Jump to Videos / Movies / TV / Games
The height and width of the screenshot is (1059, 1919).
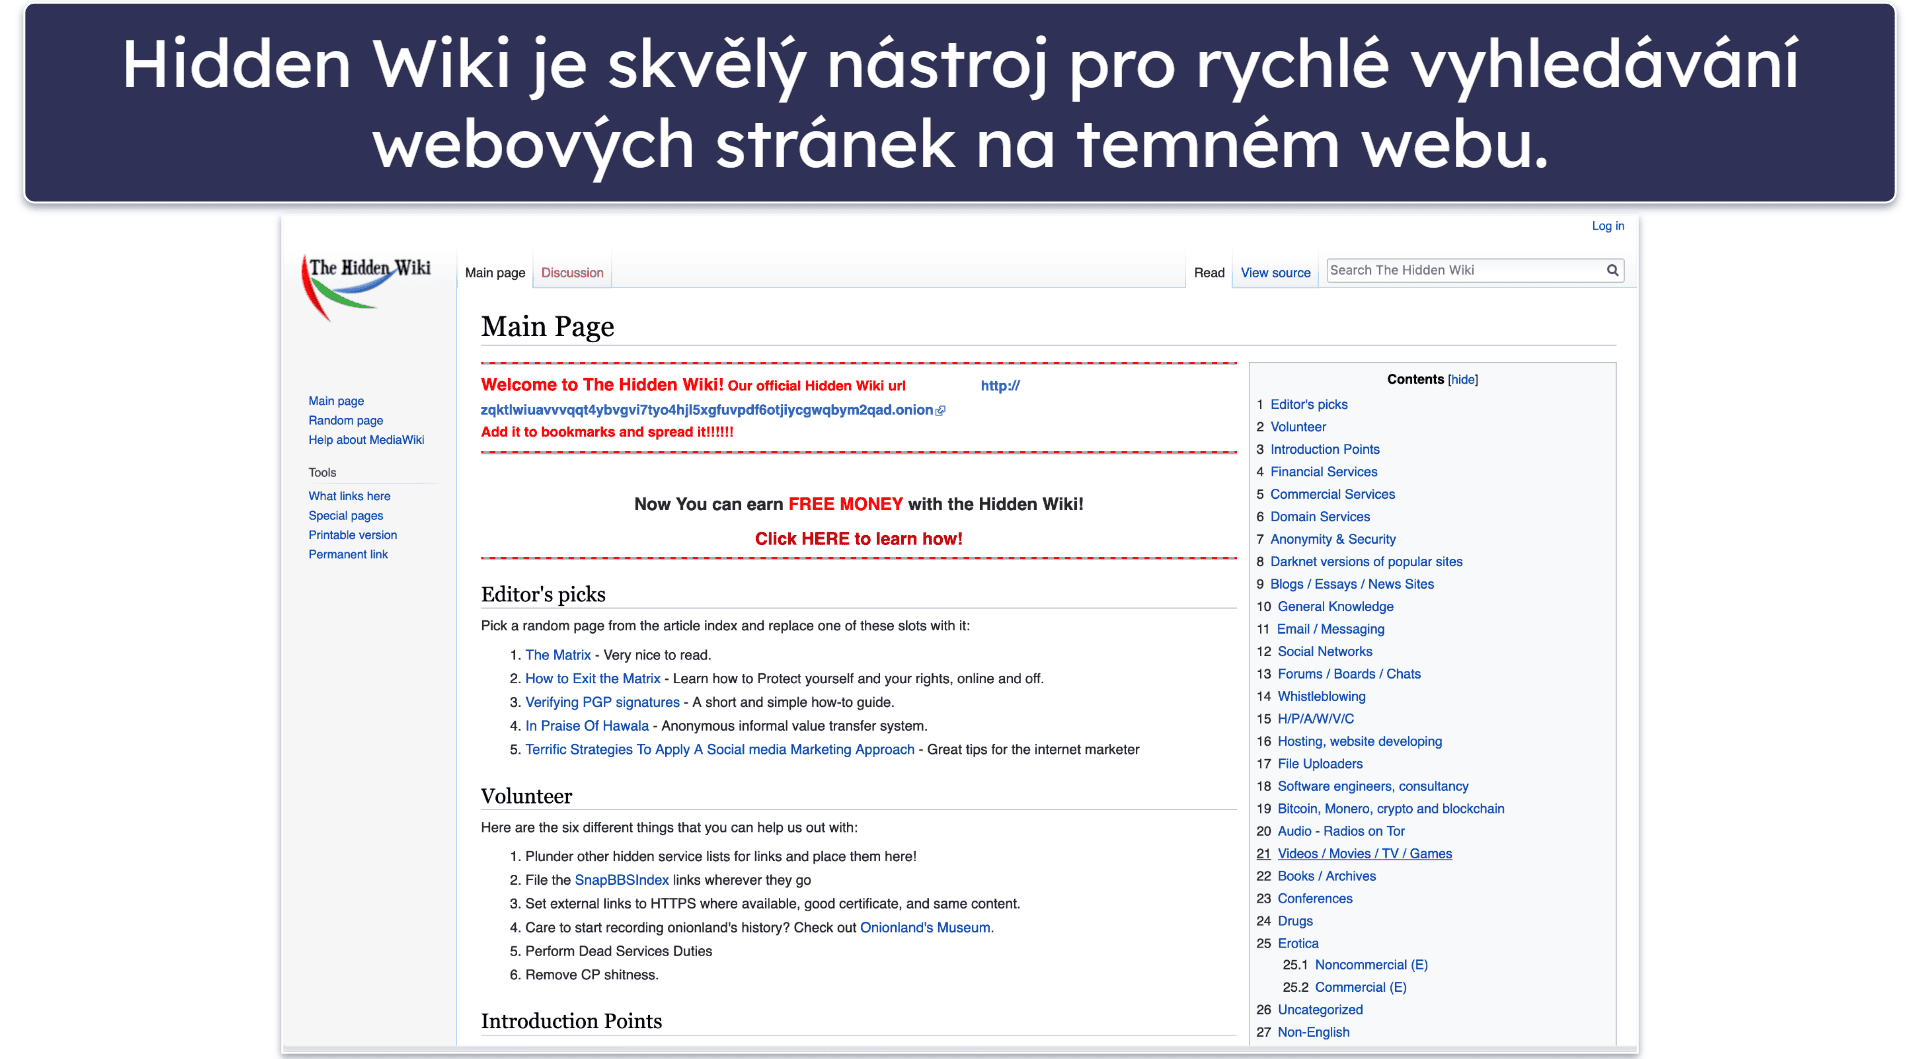[x=1365, y=854]
